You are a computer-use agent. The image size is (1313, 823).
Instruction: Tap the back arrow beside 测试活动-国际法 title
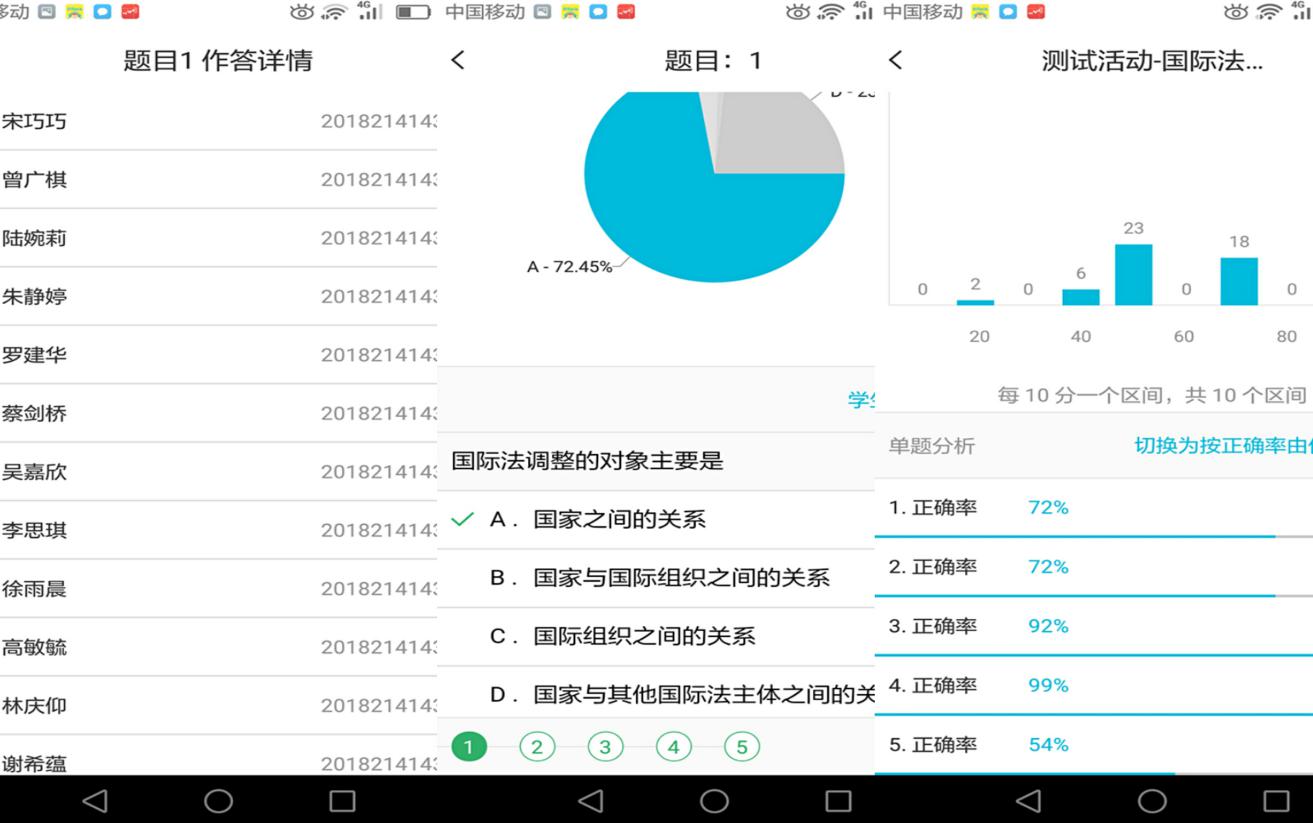pyautogui.click(x=895, y=60)
